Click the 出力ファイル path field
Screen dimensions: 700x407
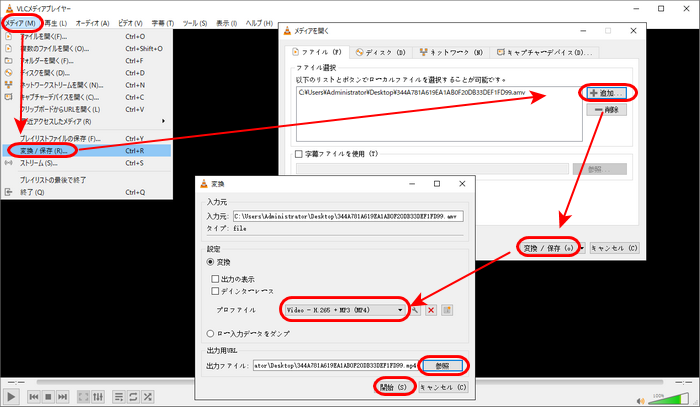click(335, 365)
